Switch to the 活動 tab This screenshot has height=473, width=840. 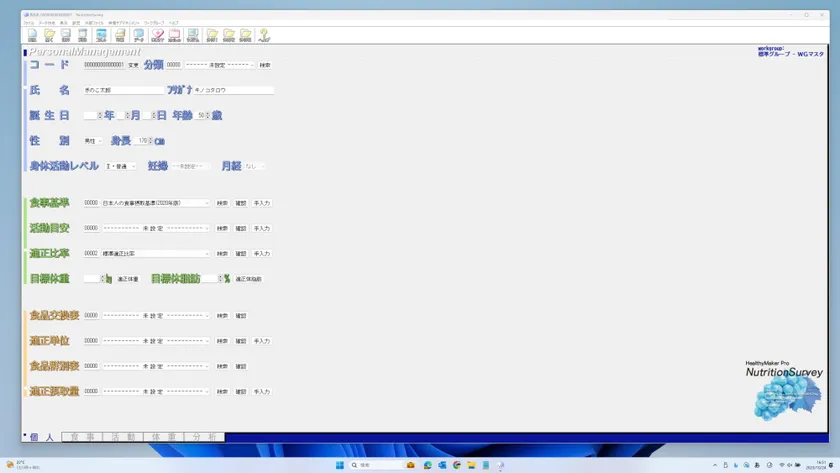[x=123, y=437]
